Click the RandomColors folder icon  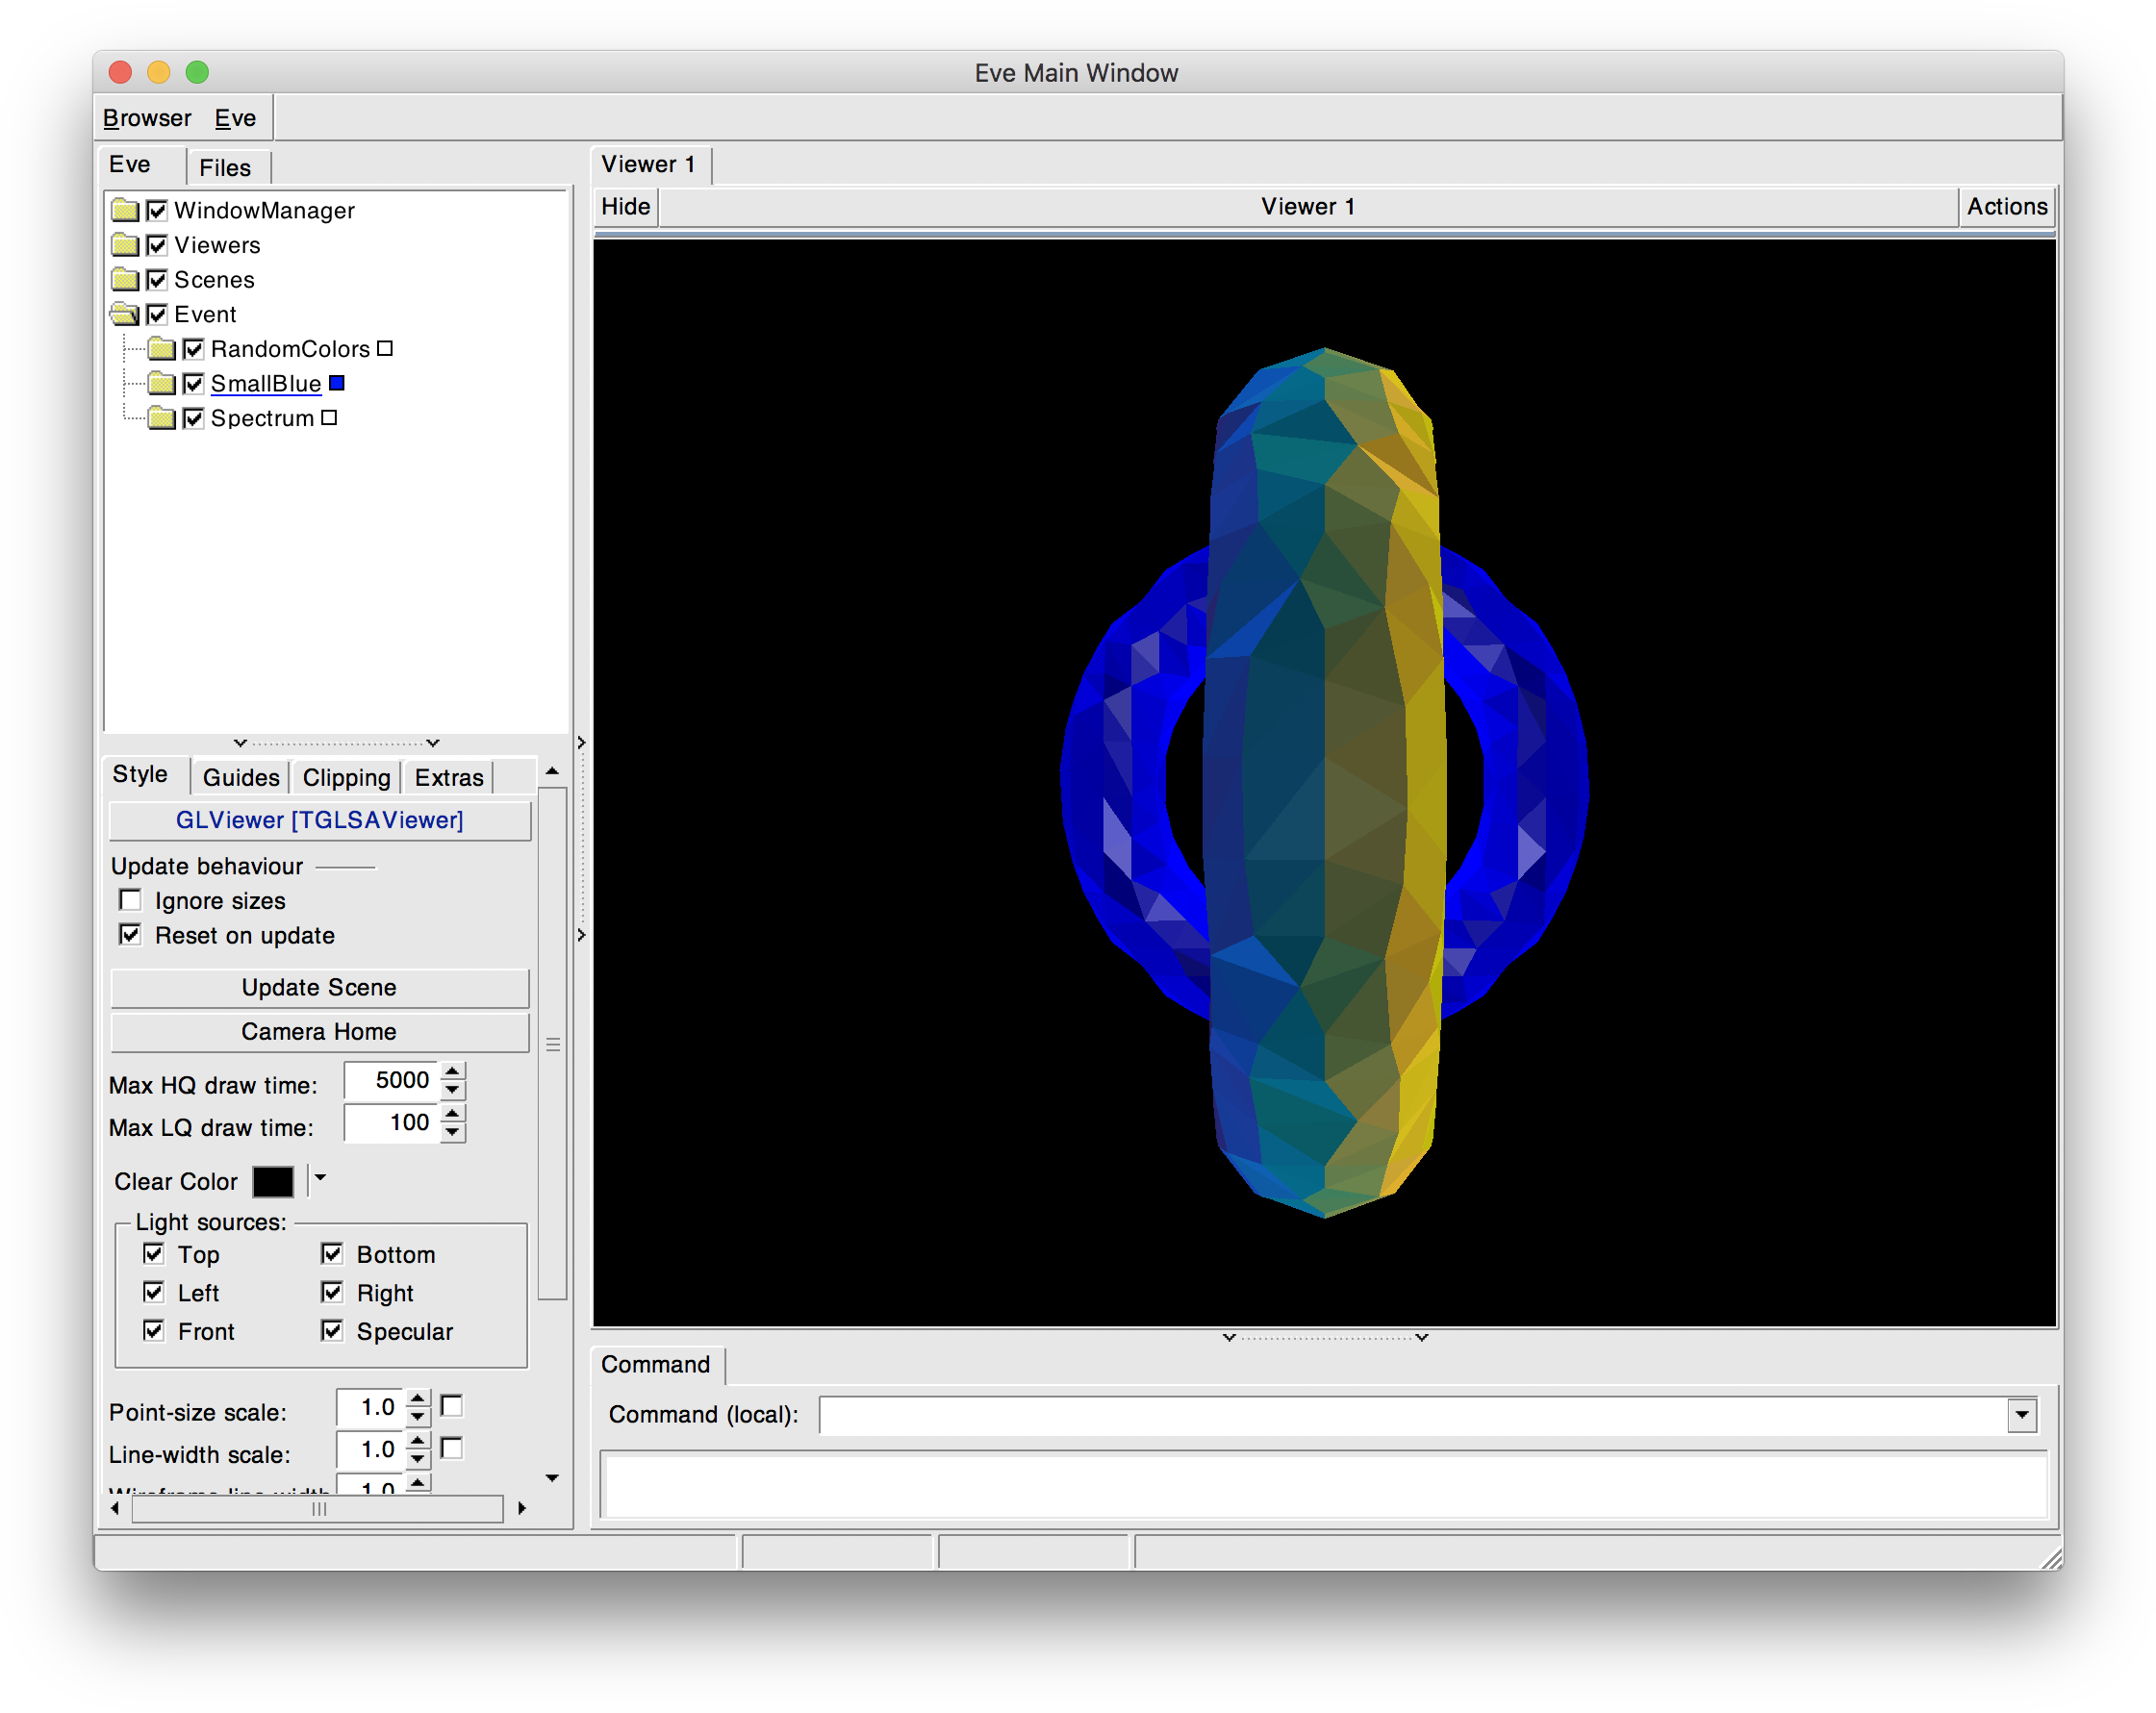coord(162,348)
